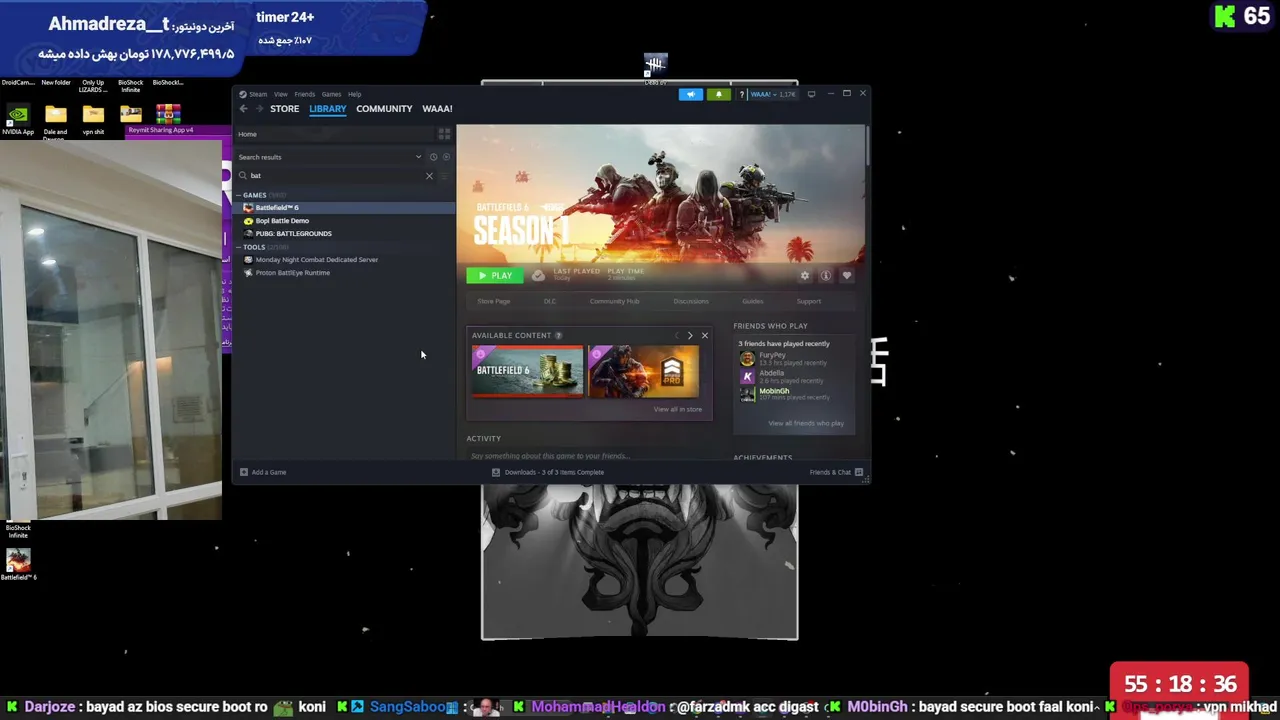The image size is (1280, 720).
Task: Open the Store Page link
Action: click(493, 301)
